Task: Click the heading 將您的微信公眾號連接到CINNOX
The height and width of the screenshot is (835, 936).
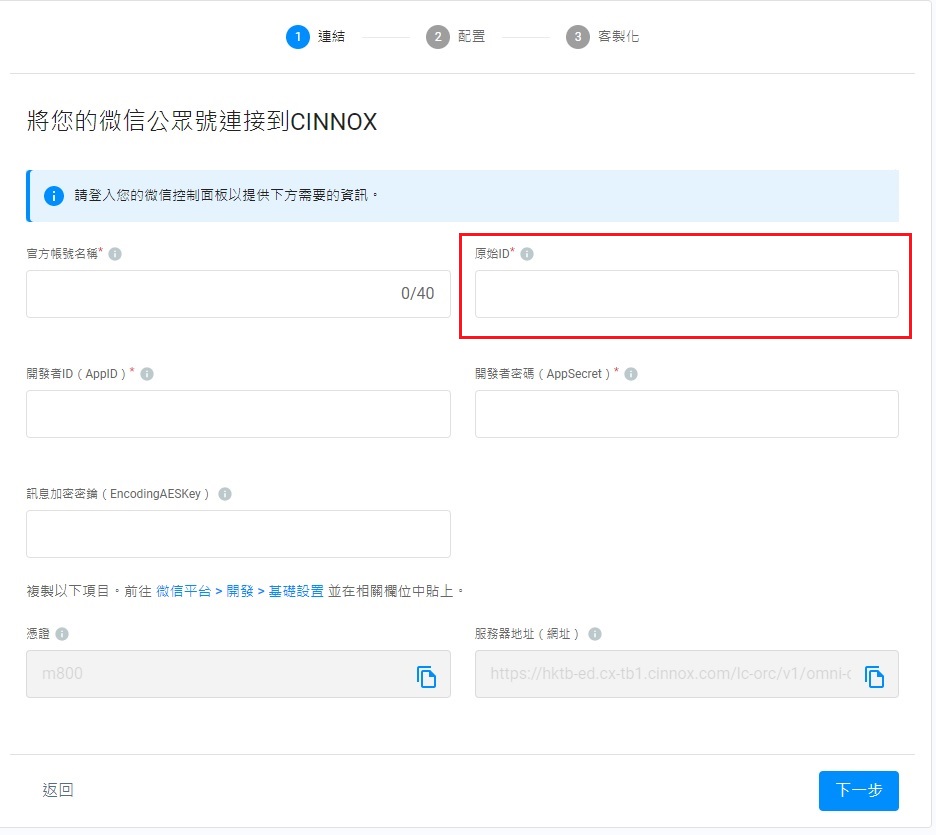Action: tap(202, 121)
